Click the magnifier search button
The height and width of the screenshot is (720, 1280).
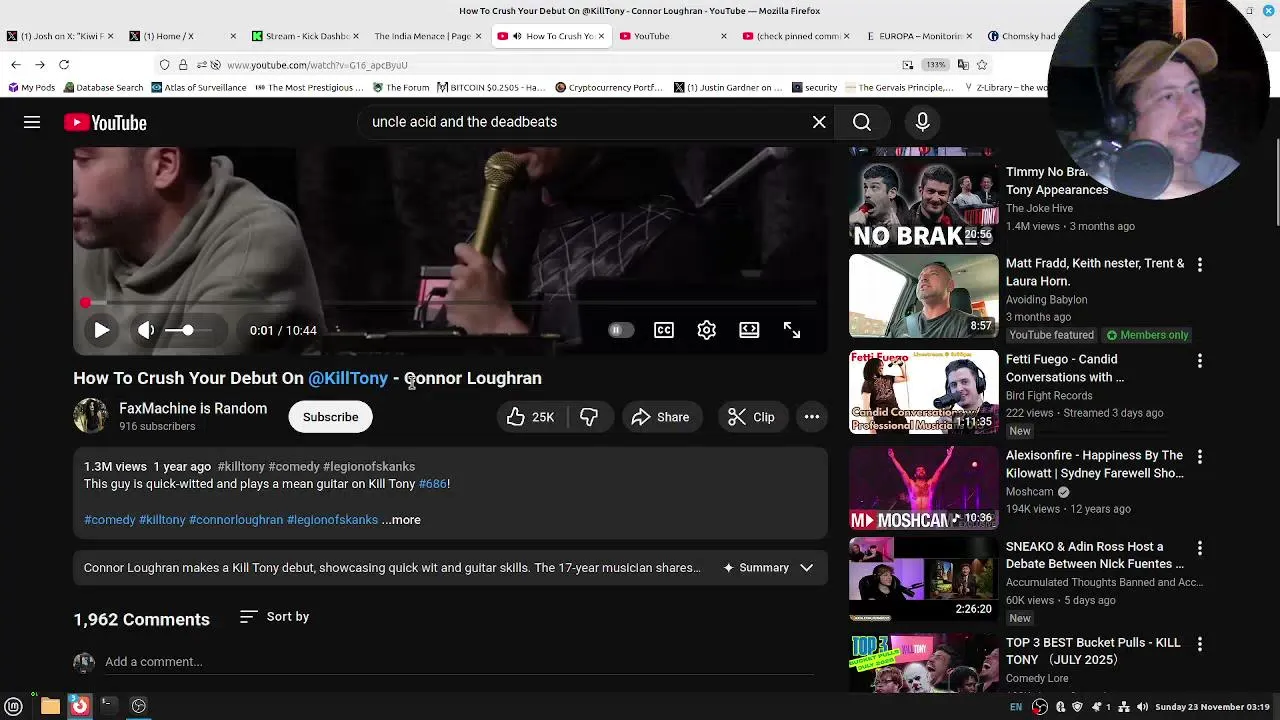(862, 122)
